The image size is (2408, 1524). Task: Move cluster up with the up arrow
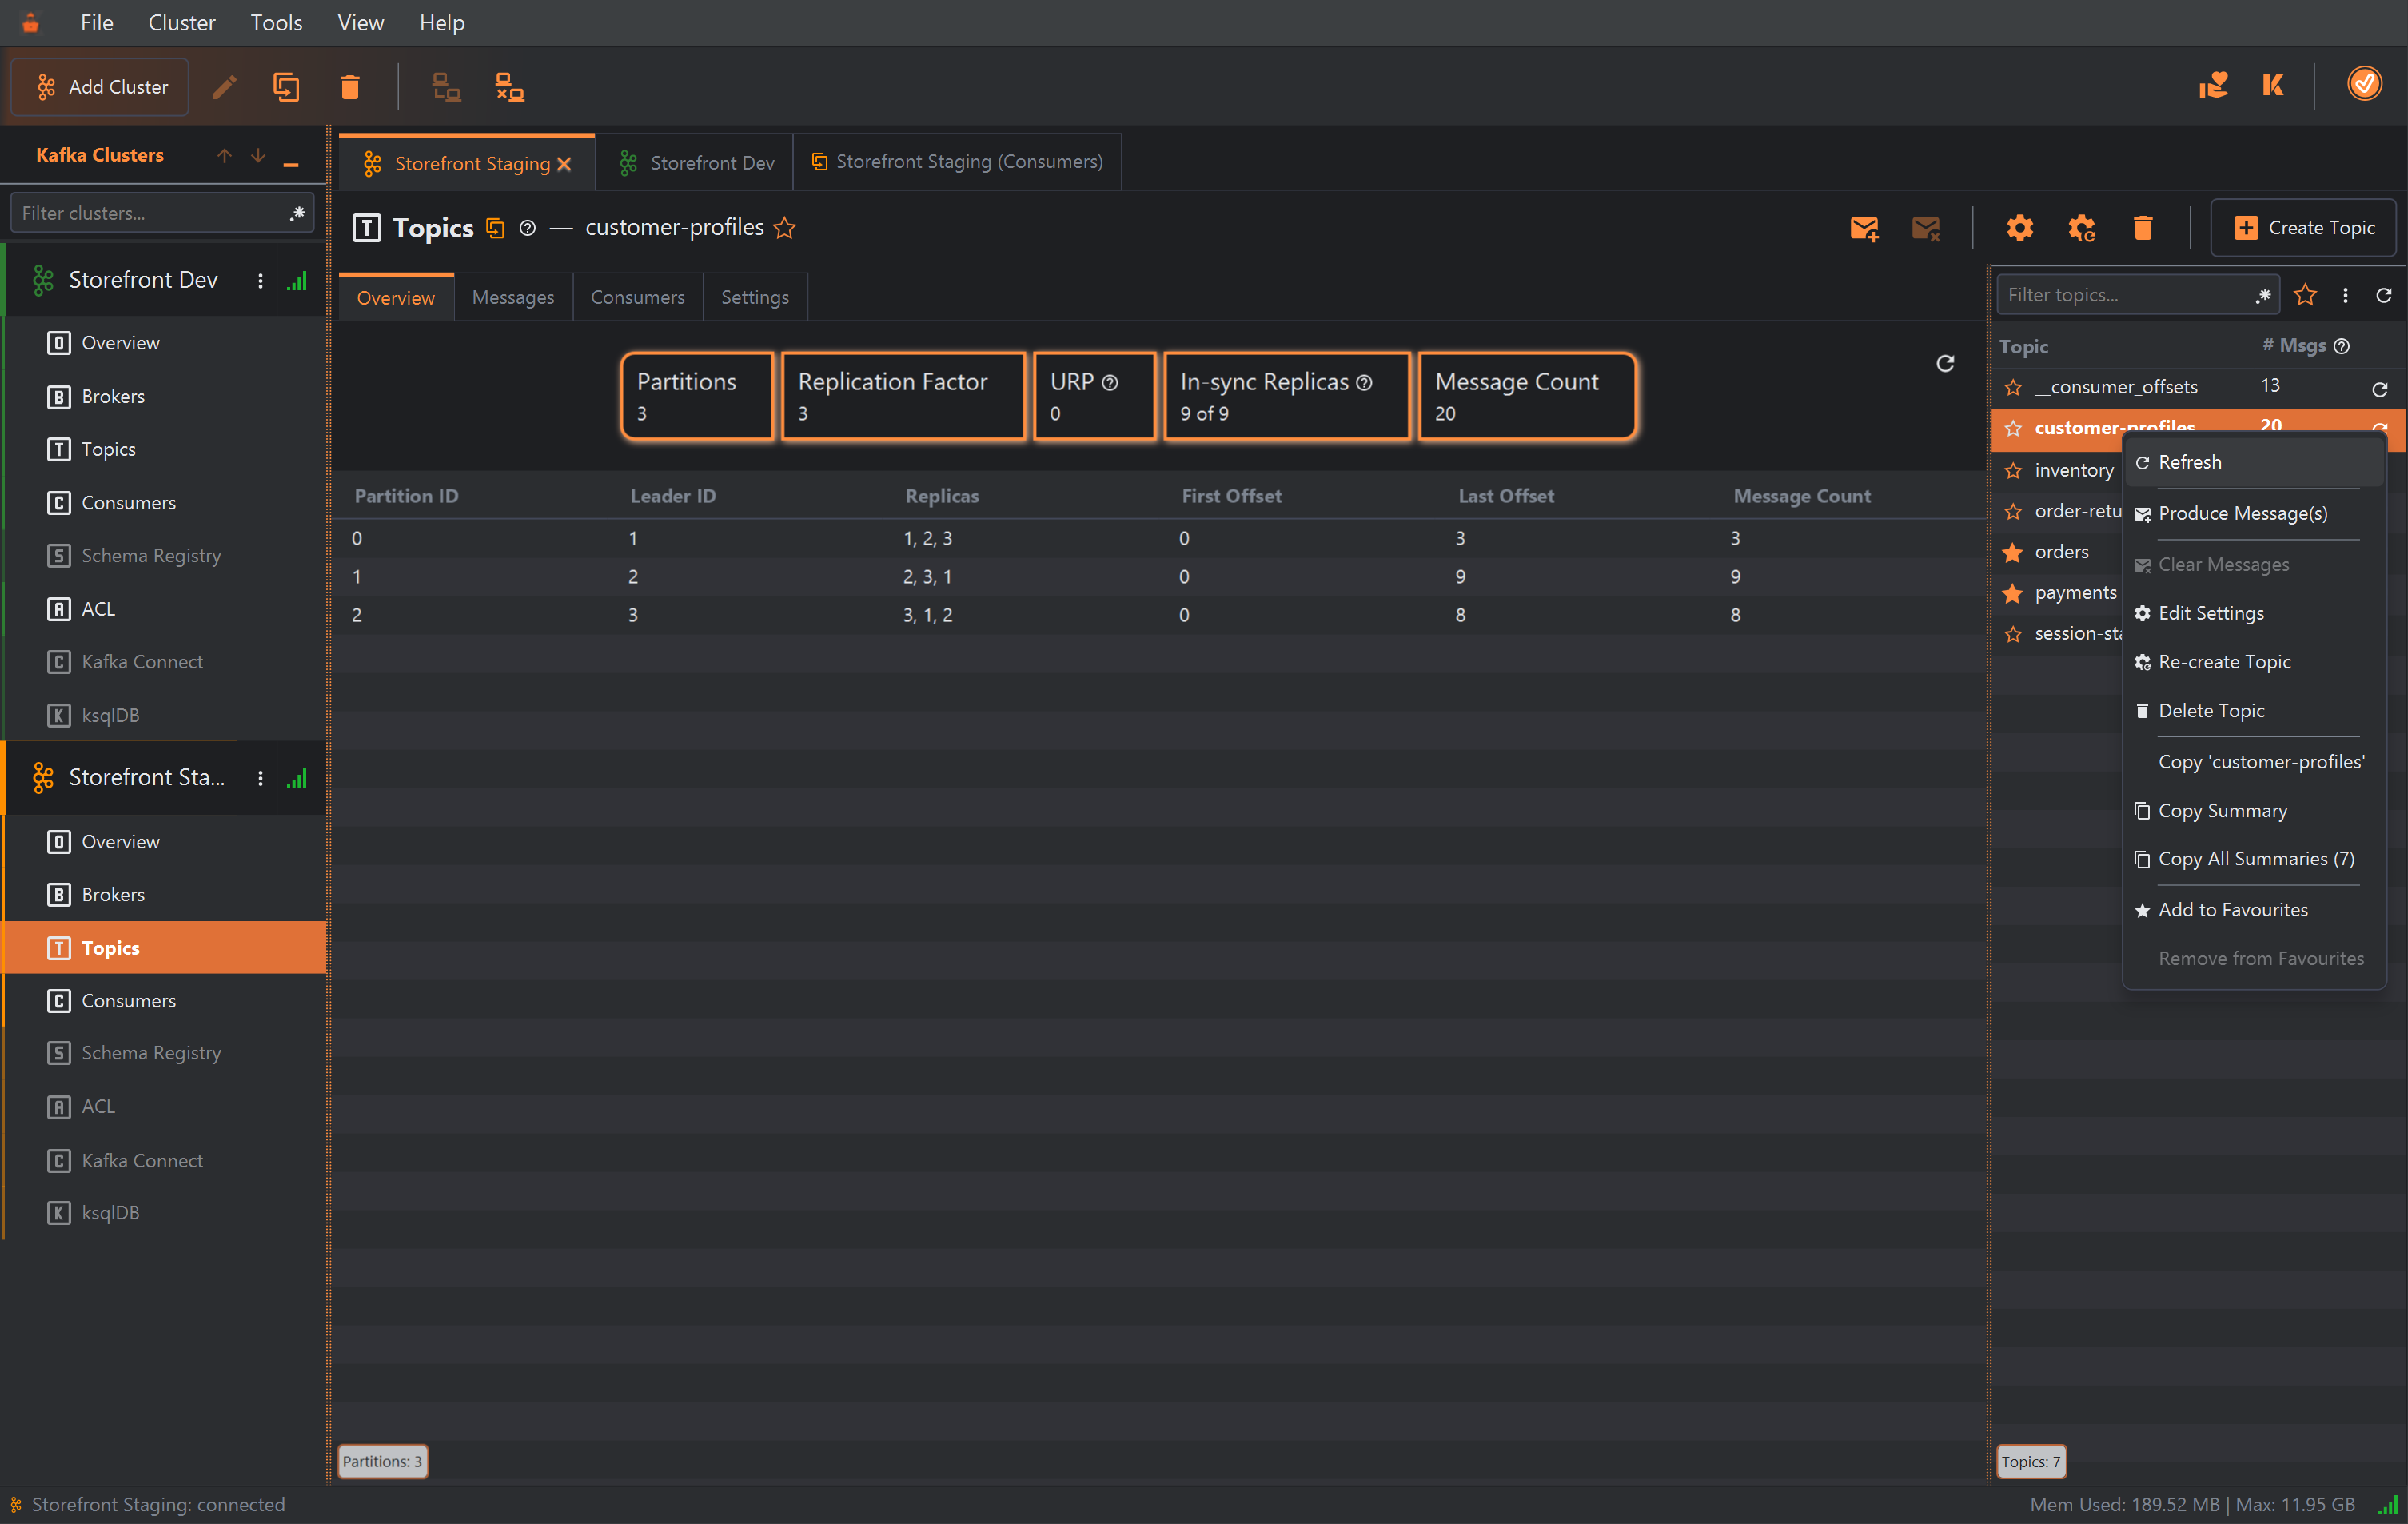tap(225, 155)
